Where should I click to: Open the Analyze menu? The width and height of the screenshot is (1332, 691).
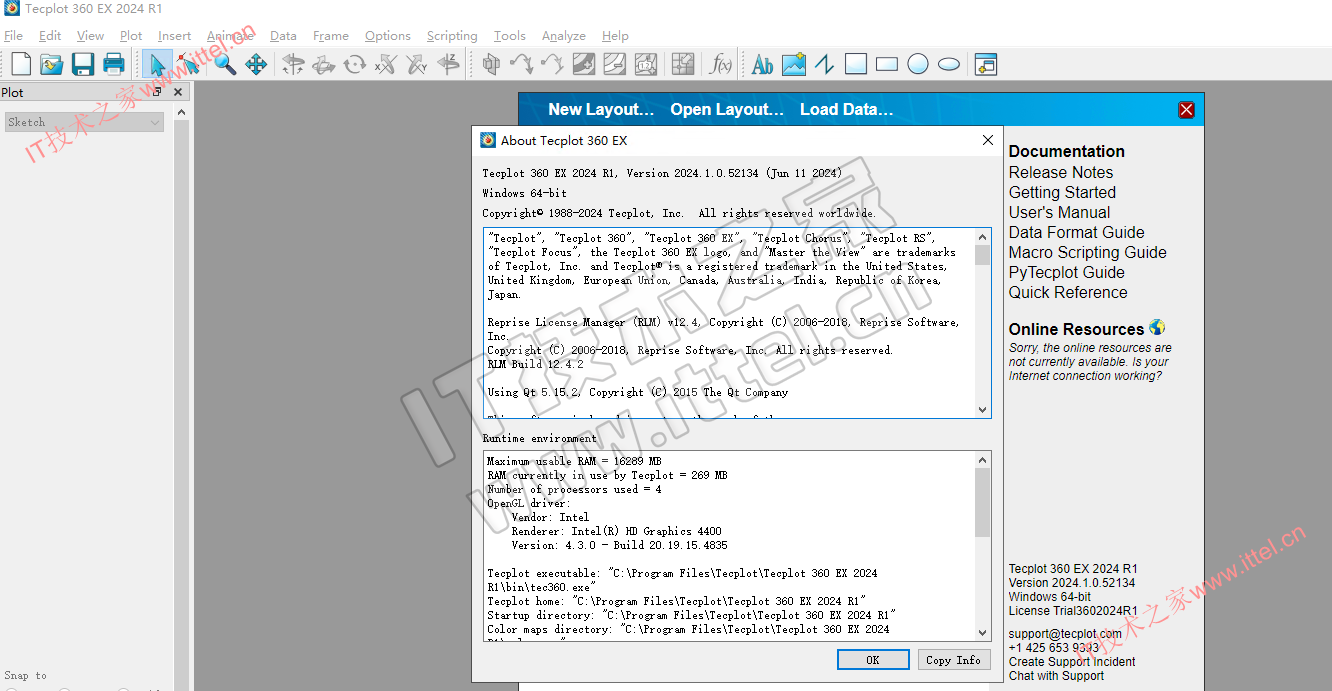[x=564, y=36]
